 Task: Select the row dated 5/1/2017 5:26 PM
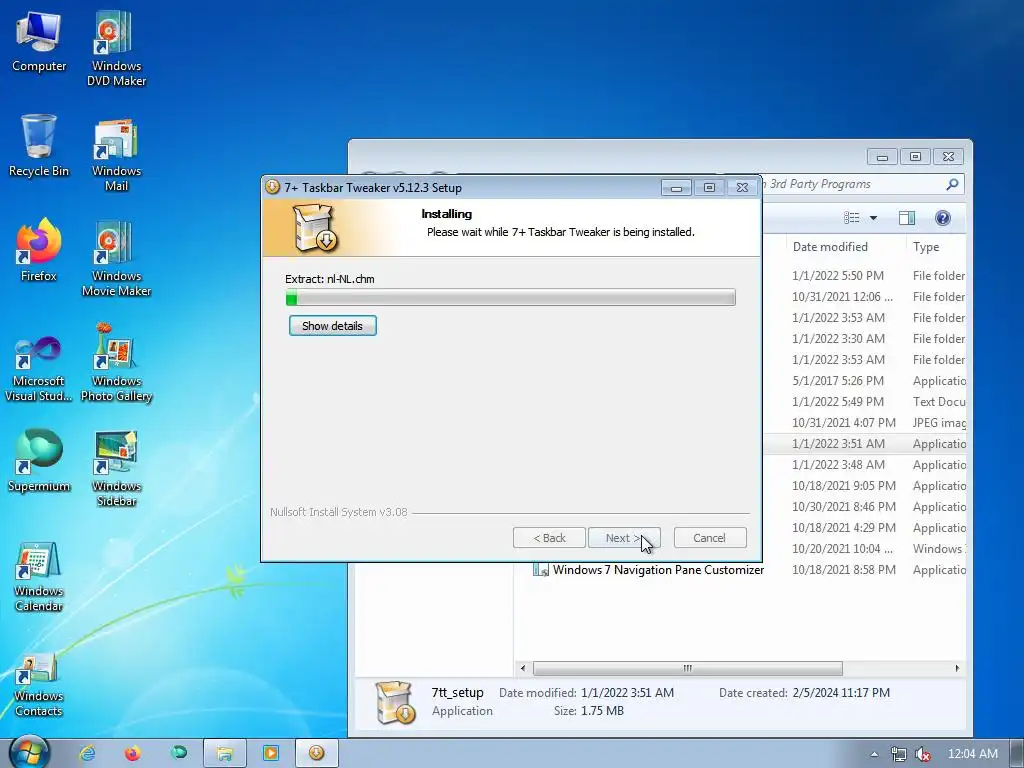pos(864,381)
